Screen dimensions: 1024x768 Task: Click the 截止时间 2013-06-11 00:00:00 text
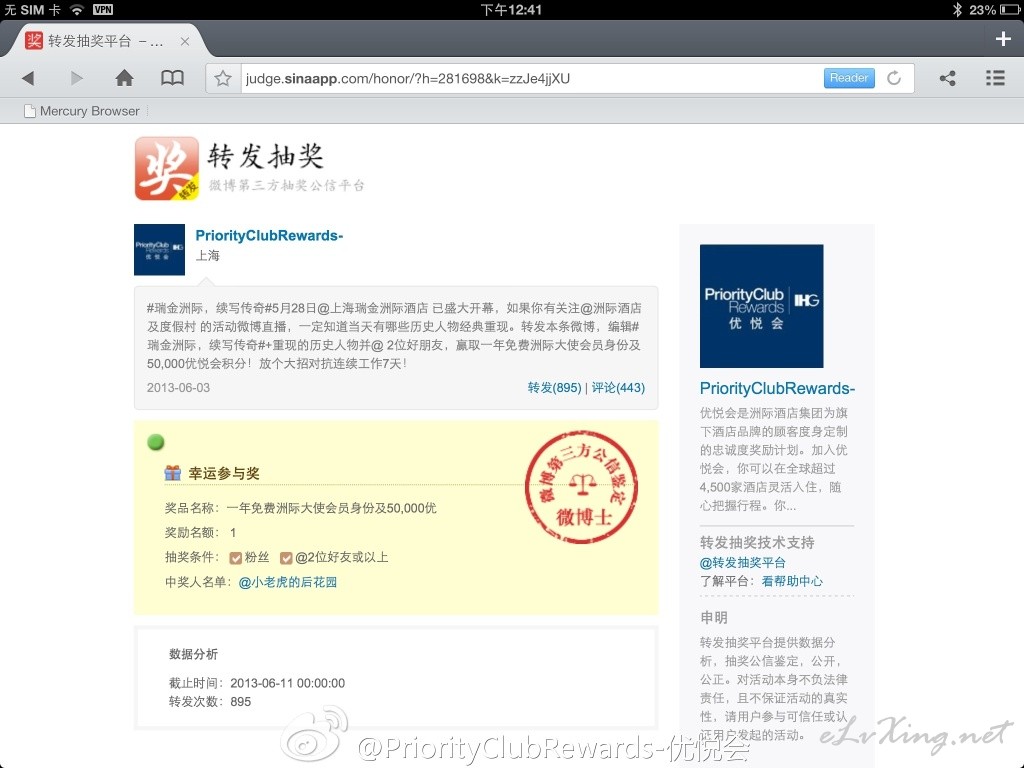click(x=257, y=683)
